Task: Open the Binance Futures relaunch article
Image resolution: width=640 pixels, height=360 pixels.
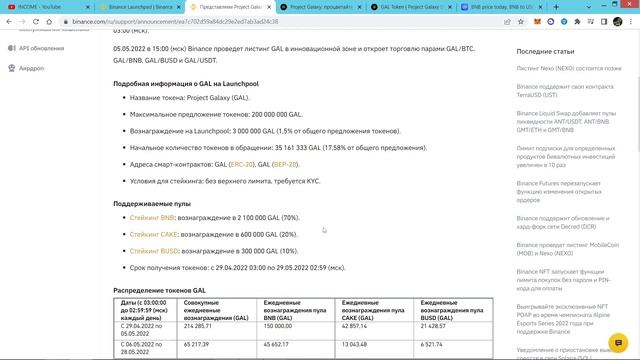Action: pyautogui.click(x=559, y=192)
